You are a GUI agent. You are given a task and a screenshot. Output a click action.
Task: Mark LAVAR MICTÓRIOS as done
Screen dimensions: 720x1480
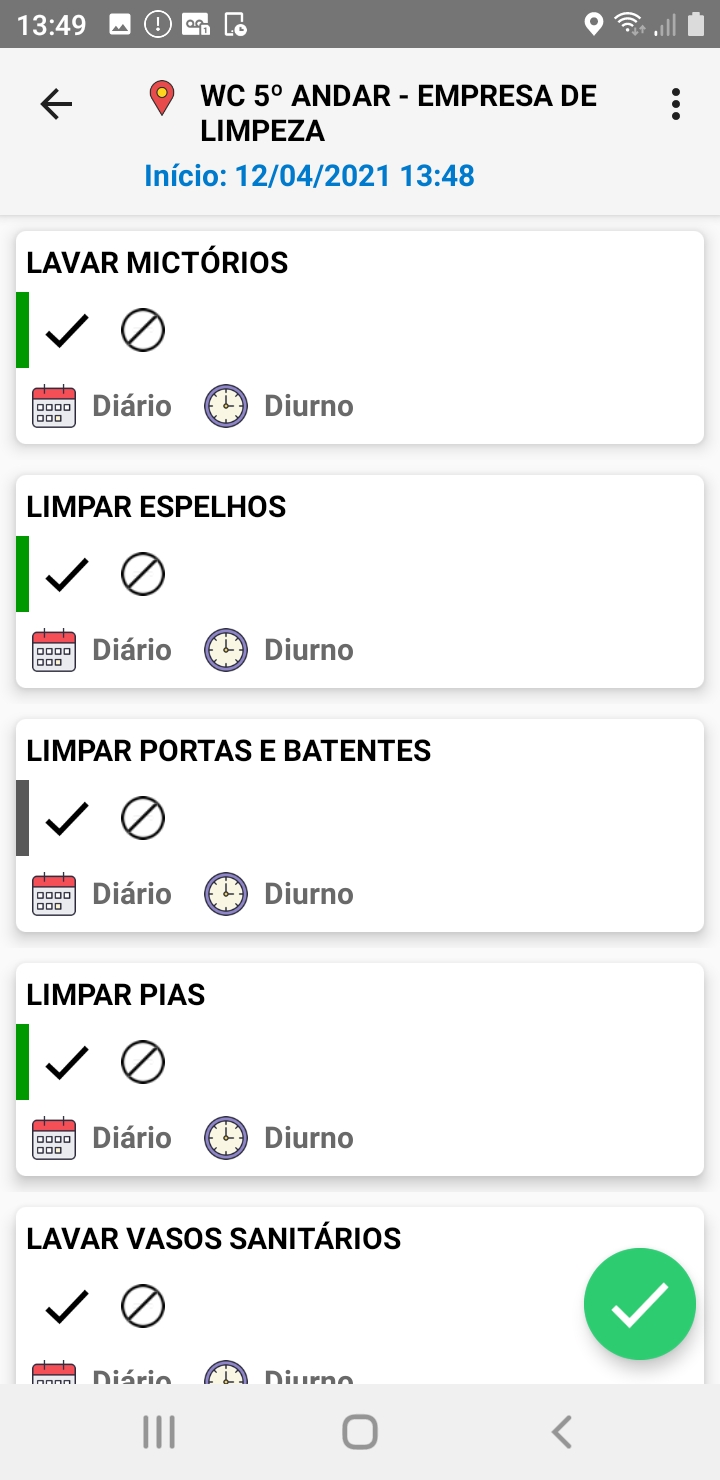tap(67, 330)
